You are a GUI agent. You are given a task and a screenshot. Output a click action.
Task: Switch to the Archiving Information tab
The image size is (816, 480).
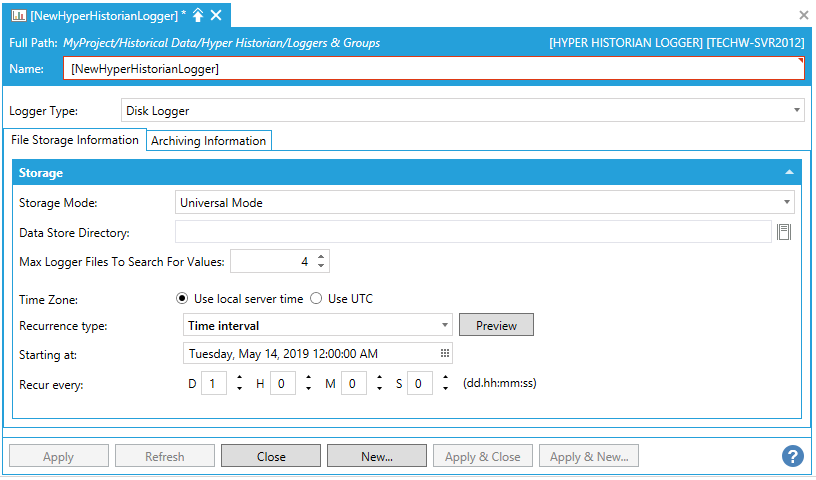point(208,141)
